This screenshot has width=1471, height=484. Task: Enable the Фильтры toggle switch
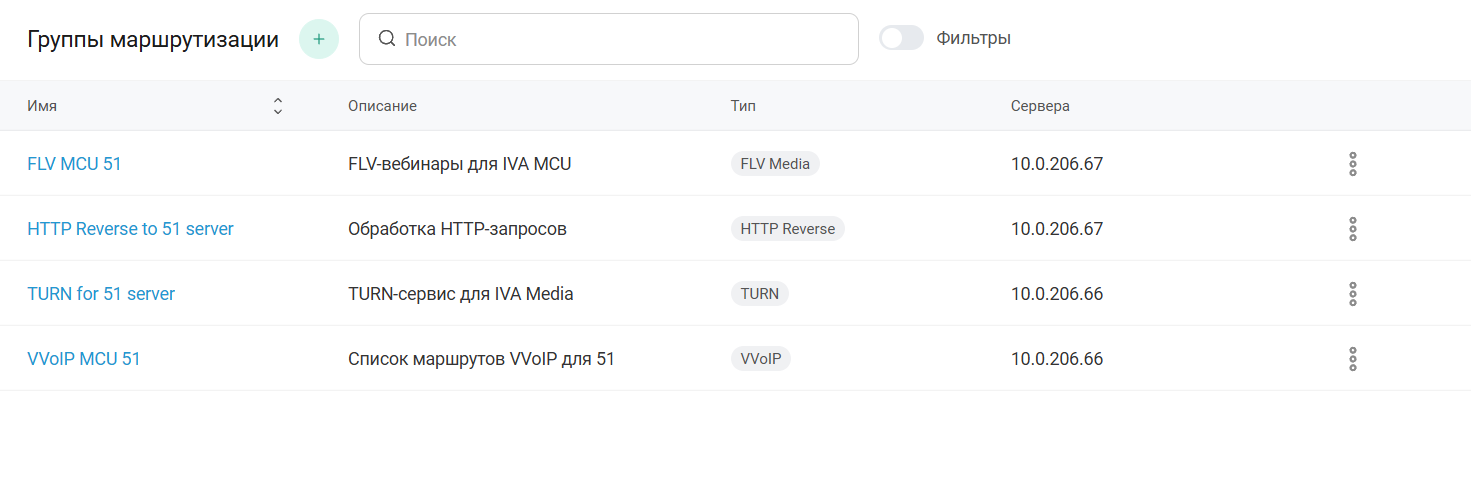[901, 38]
